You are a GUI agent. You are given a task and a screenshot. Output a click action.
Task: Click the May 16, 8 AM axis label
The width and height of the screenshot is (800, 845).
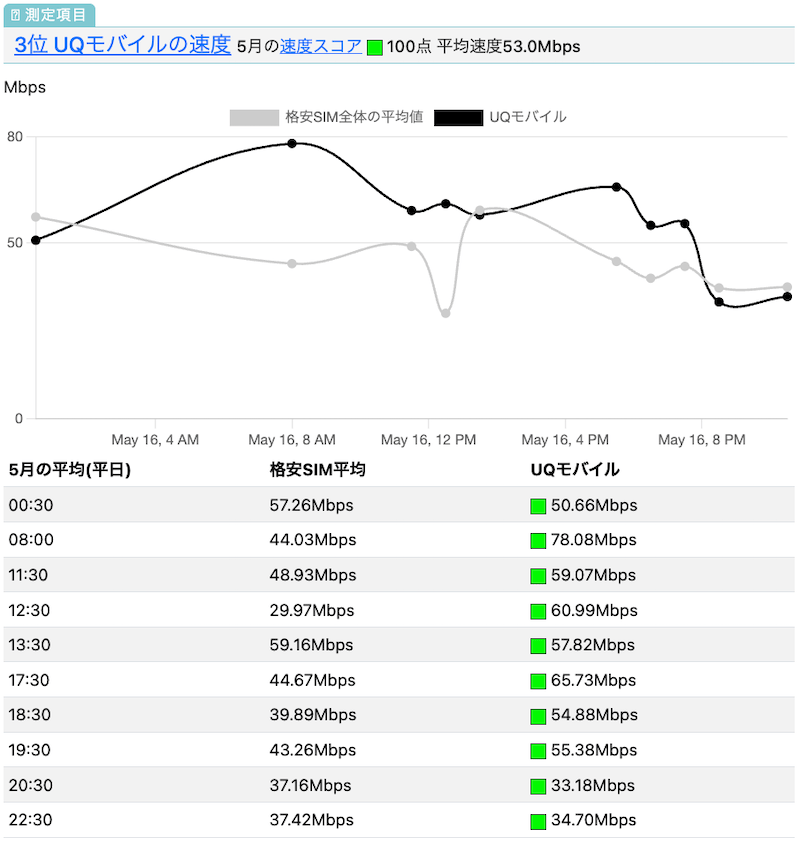pyautogui.click(x=292, y=440)
